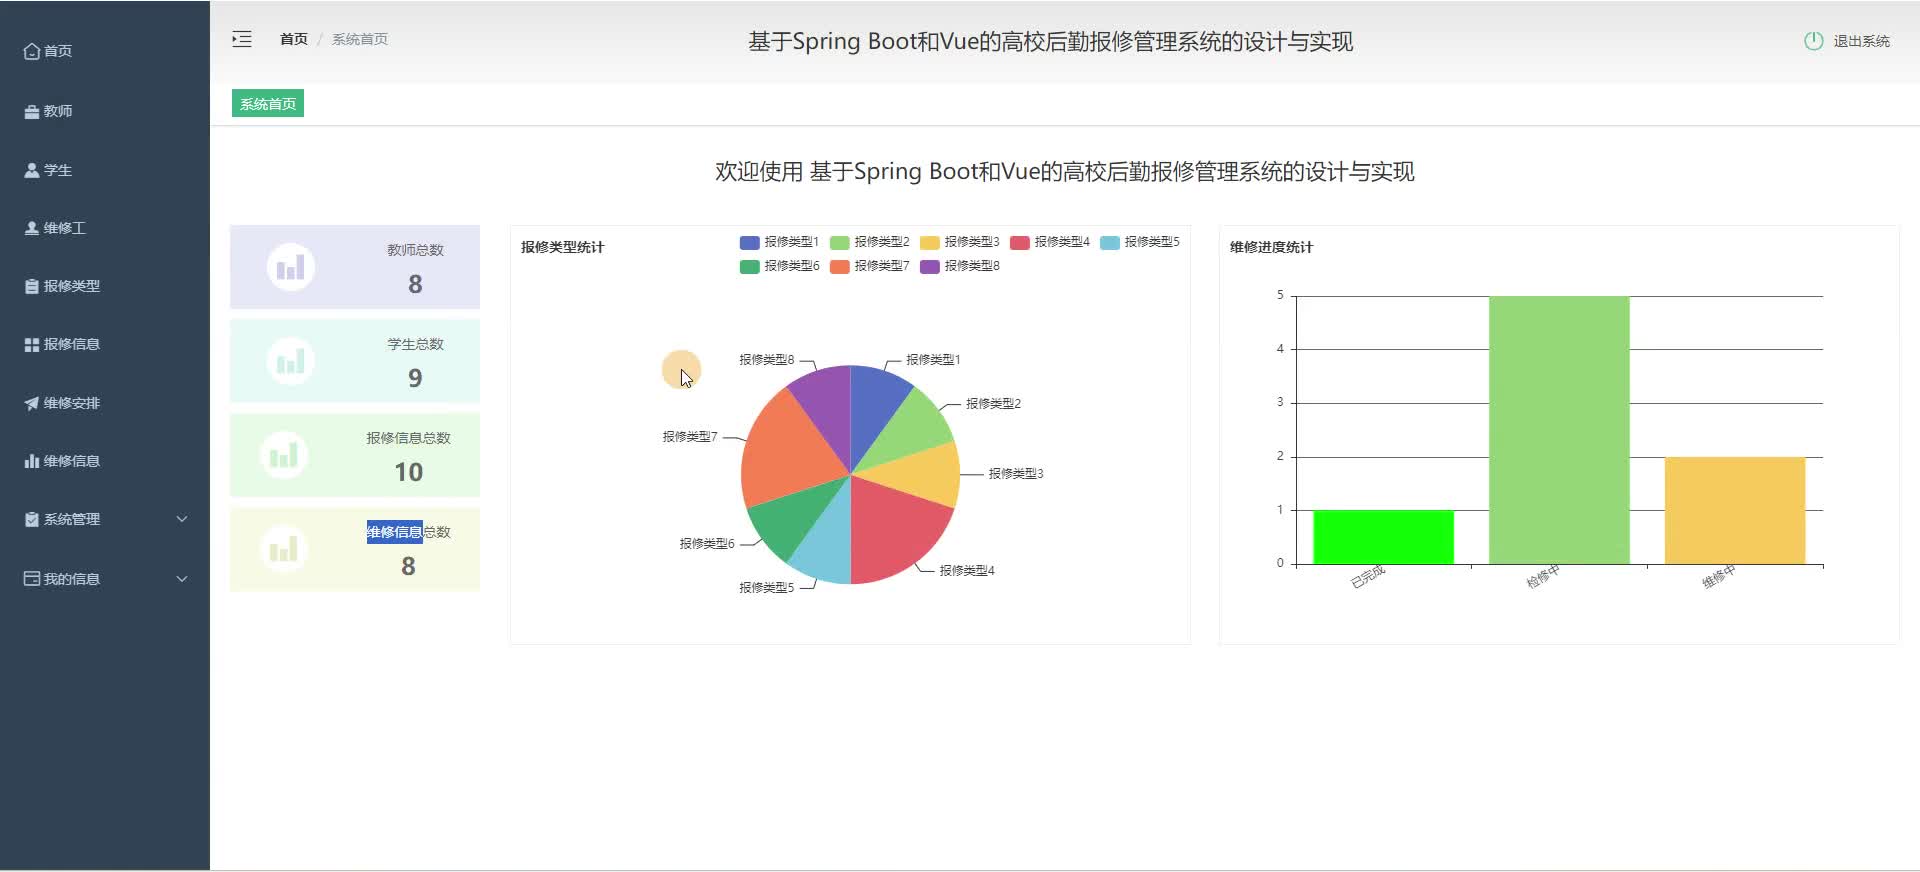This screenshot has width=1920, height=872.
Task: Toggle 报修类型3 legend entry
Action: pyautogui.click(x=959, y=242)
